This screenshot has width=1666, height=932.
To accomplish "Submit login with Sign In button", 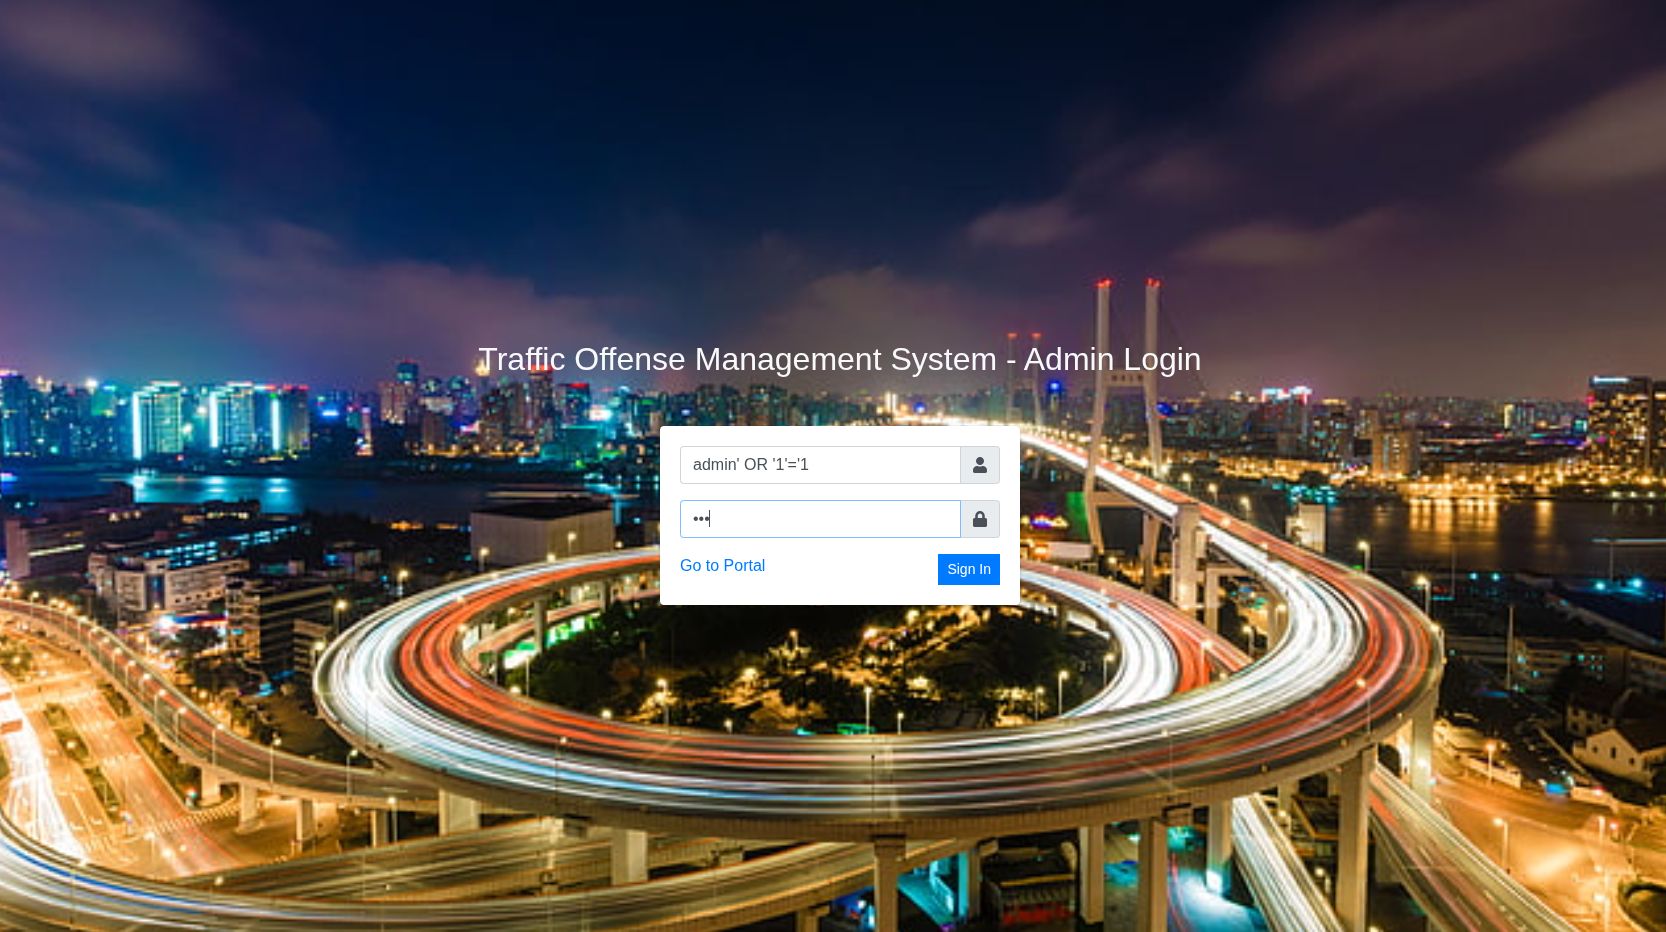I will pos(969,569).
